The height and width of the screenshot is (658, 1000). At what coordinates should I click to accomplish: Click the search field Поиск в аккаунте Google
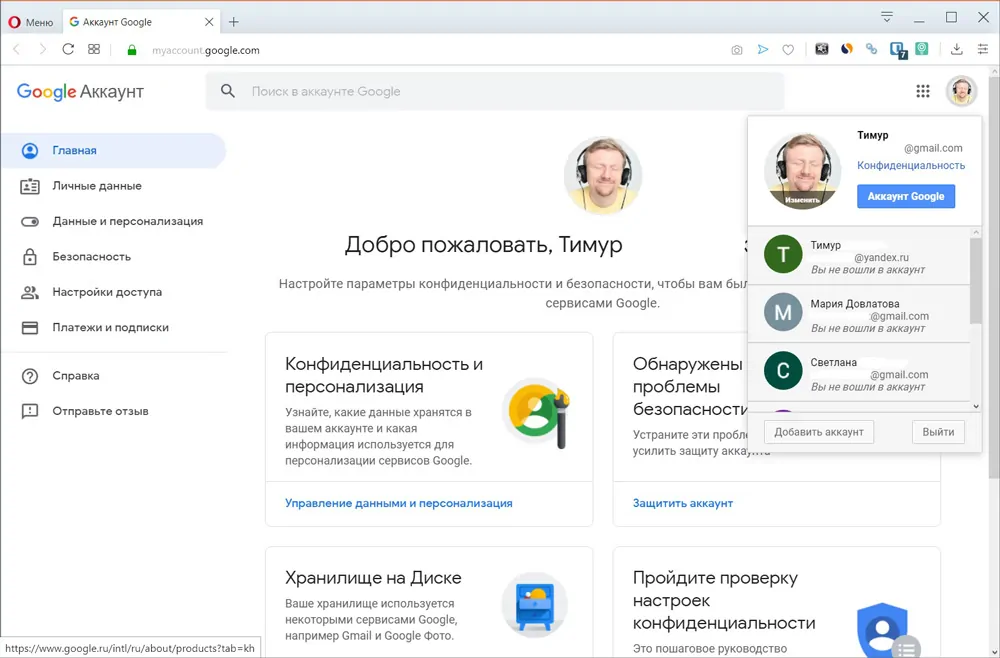tap(495, 91)
